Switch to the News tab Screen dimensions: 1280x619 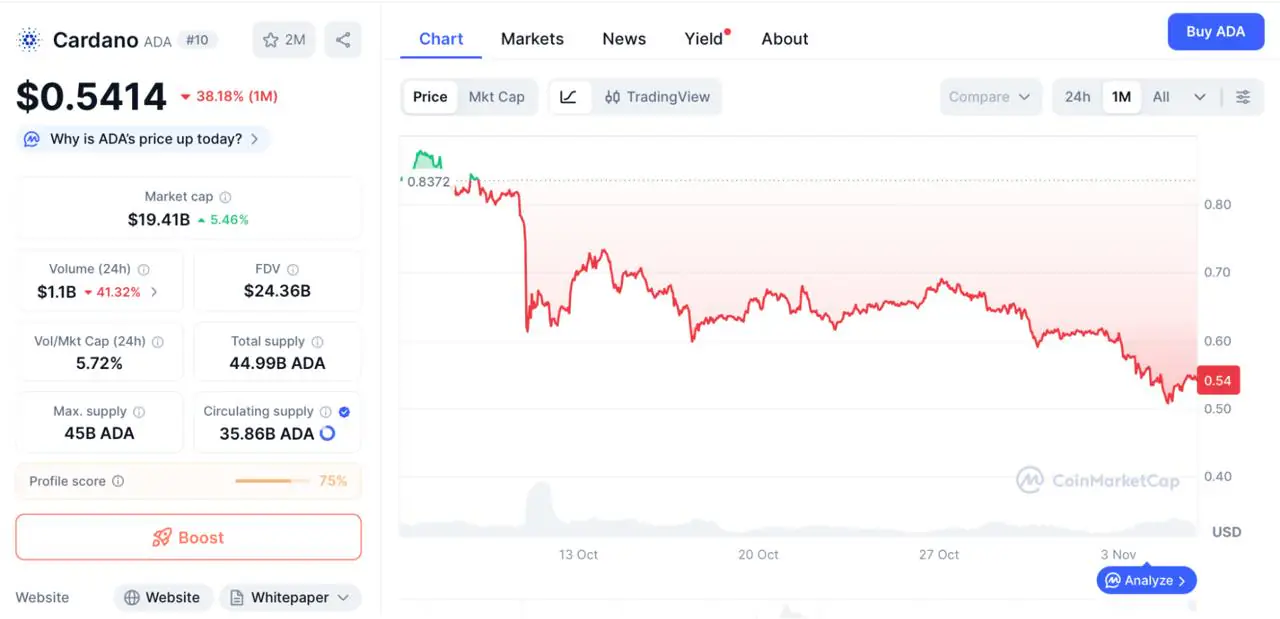pyautogui.click(x=624, y=39)
